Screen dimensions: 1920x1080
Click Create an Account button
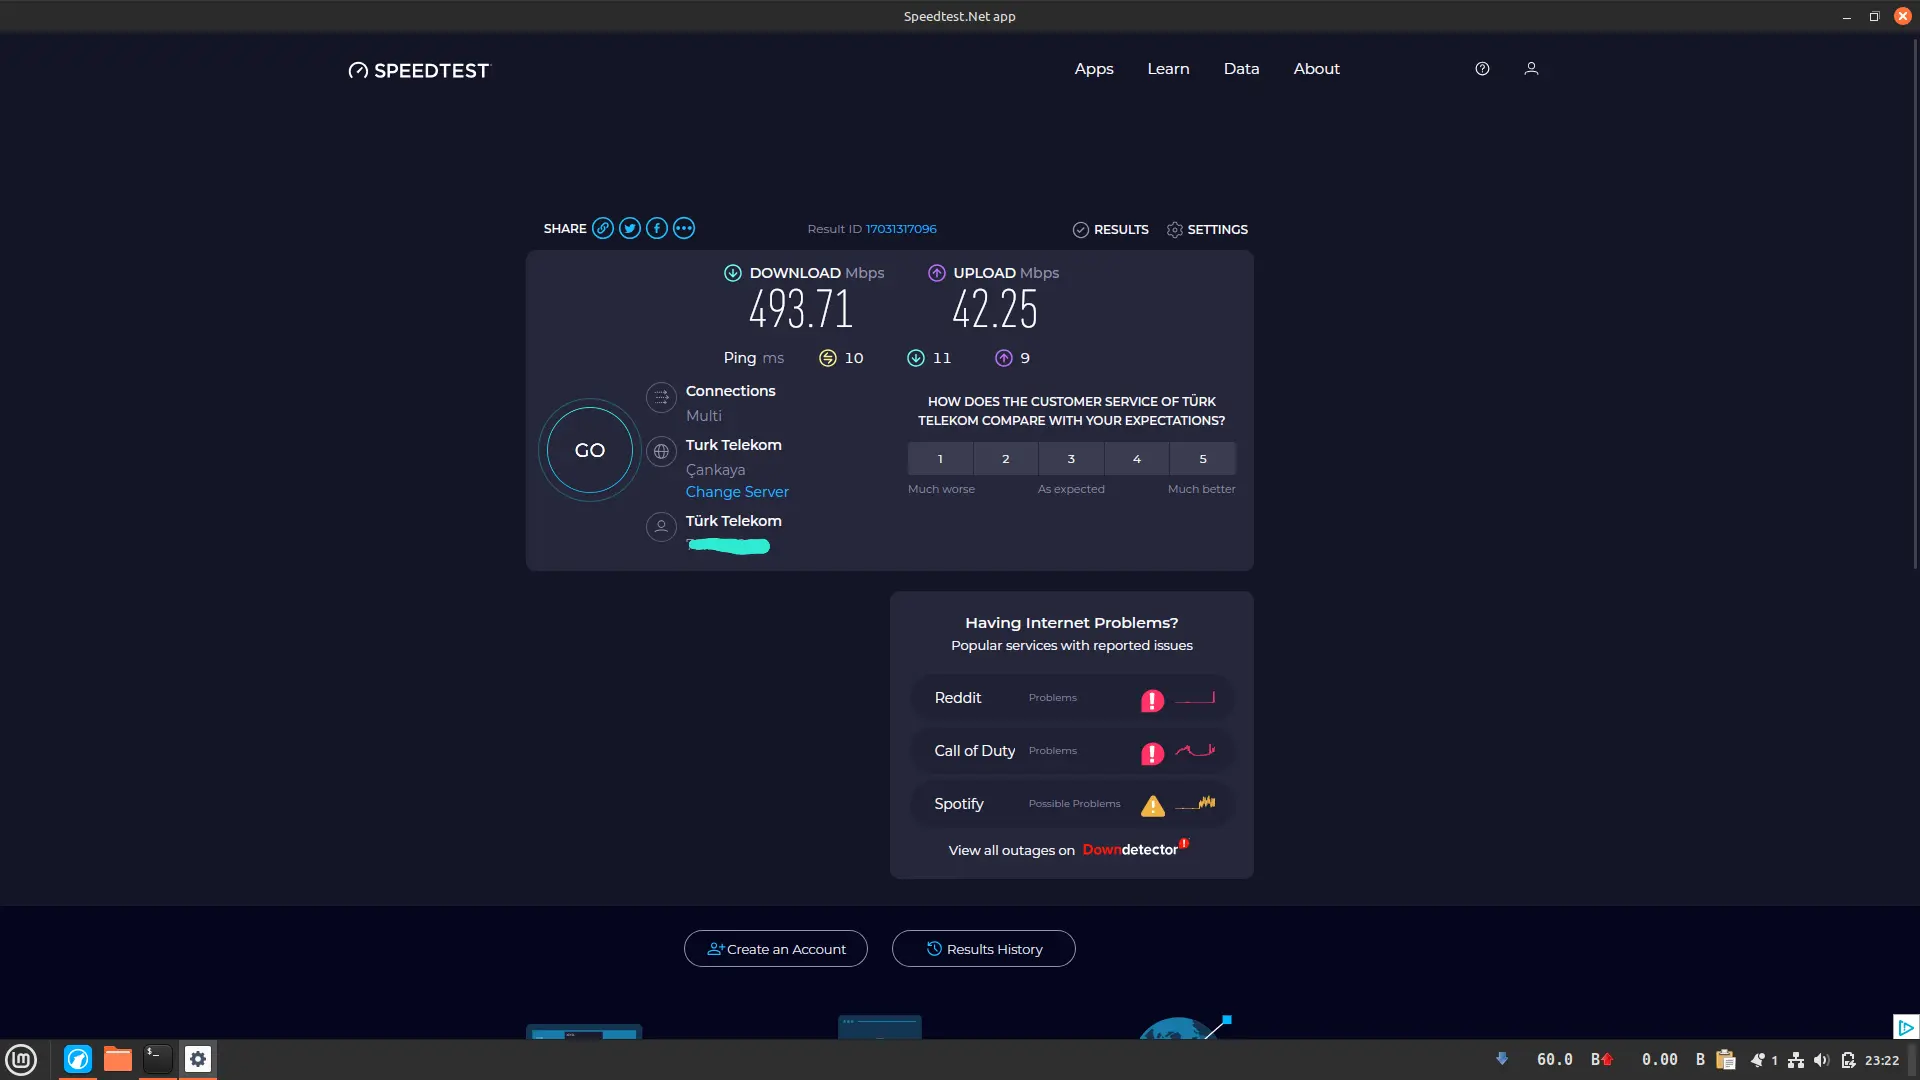pos(776,949)
